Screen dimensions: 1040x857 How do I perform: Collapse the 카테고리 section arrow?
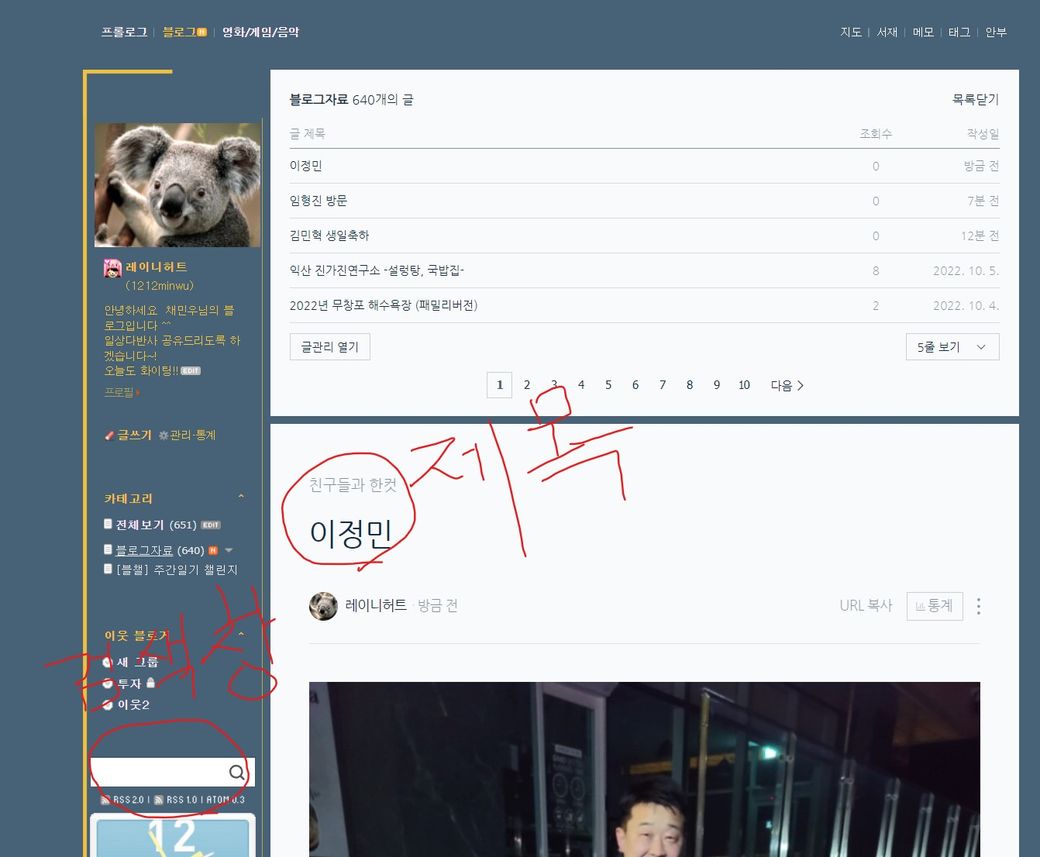241,498
